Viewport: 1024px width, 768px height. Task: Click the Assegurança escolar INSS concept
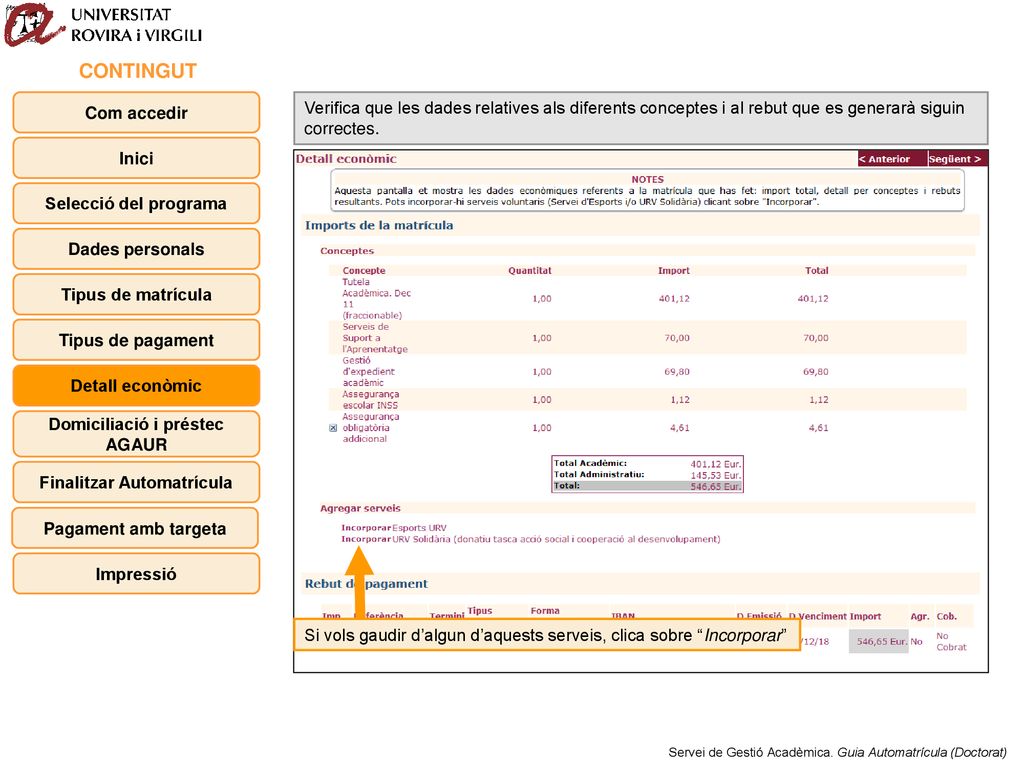click(370, 400)
